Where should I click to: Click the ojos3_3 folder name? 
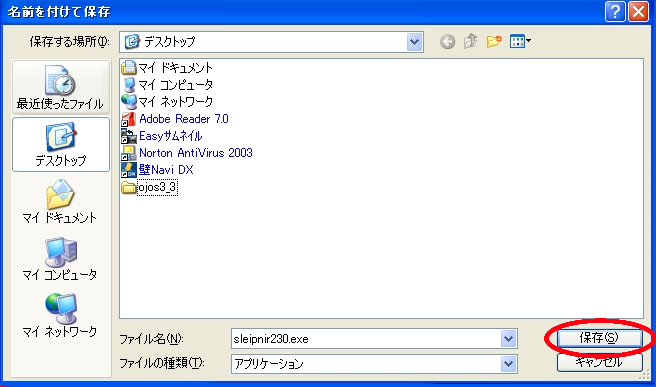pos(157,187)
